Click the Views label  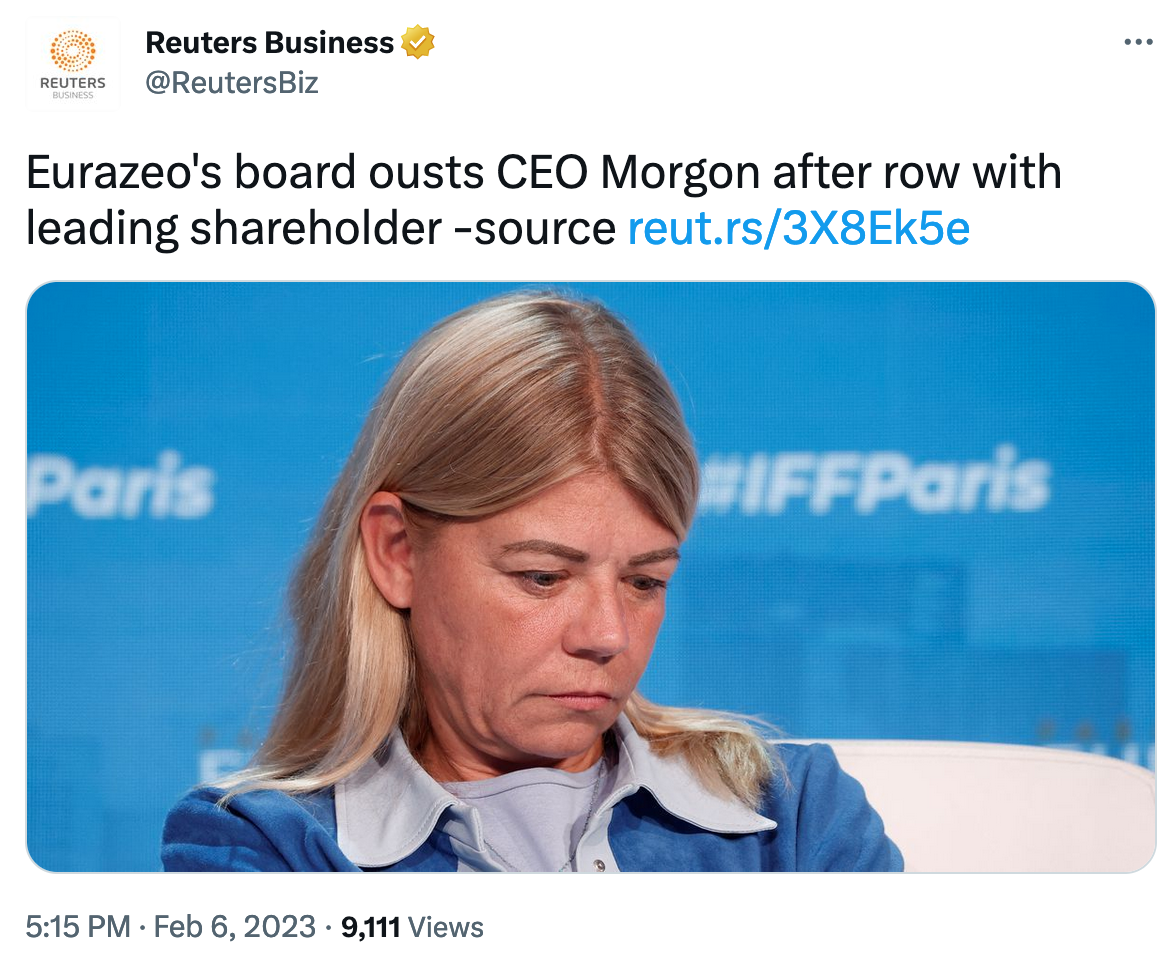(x=446, y=927)
